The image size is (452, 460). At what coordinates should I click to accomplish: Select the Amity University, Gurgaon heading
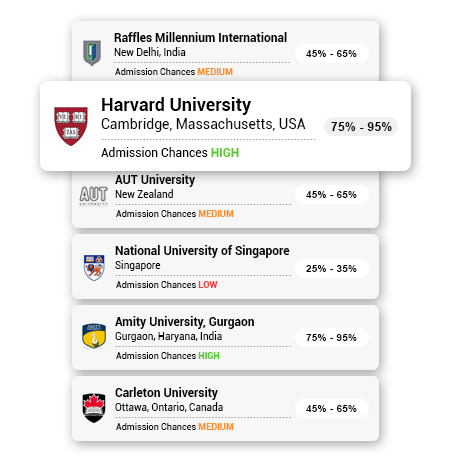pyautogui.click(x=185, y=322)
